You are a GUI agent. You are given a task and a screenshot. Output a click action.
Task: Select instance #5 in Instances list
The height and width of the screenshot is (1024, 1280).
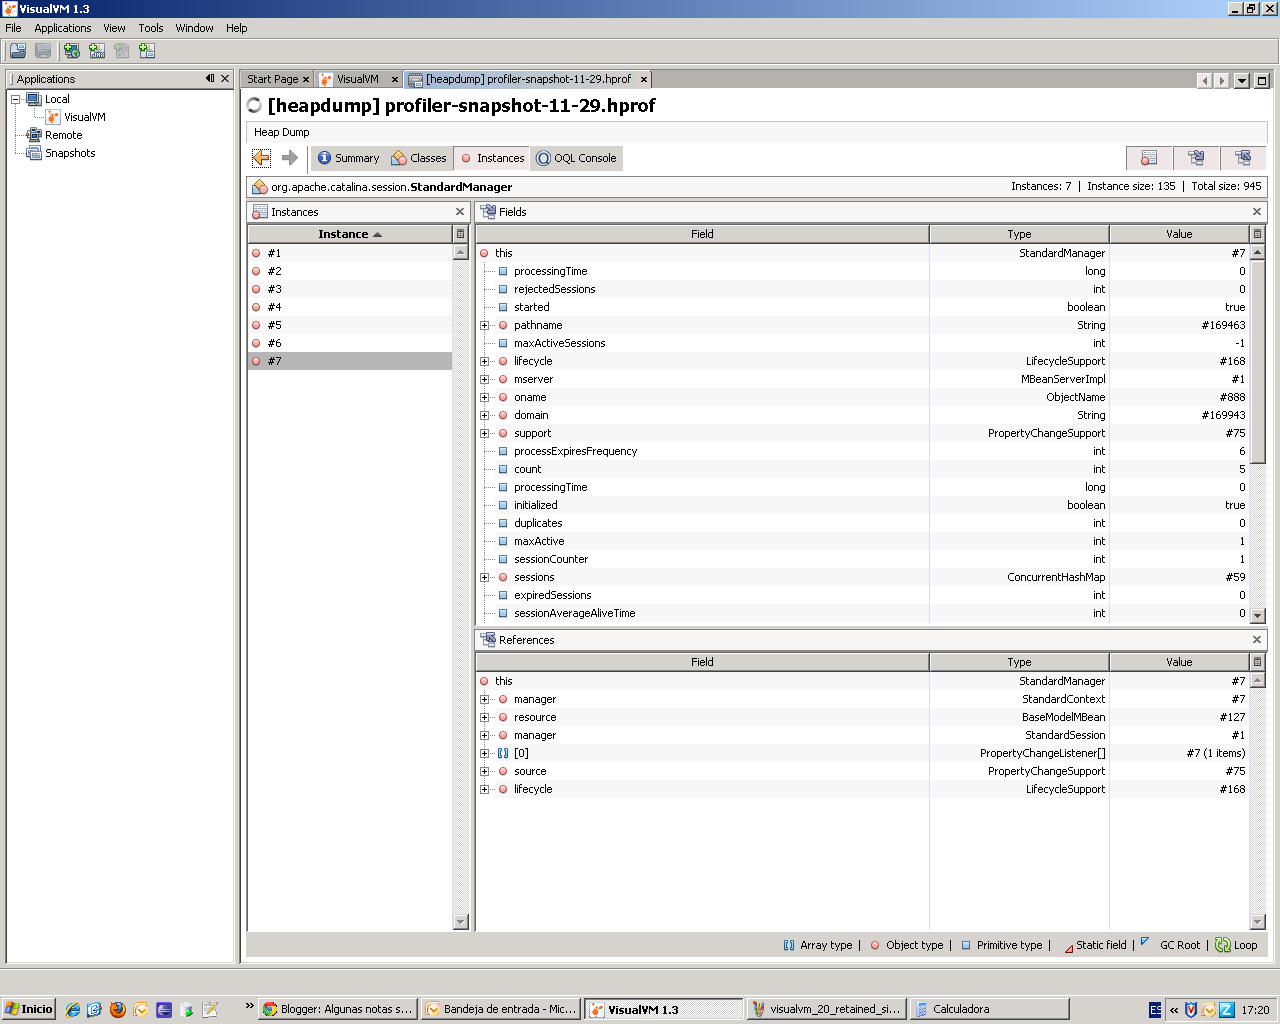[x=350, y=325]
